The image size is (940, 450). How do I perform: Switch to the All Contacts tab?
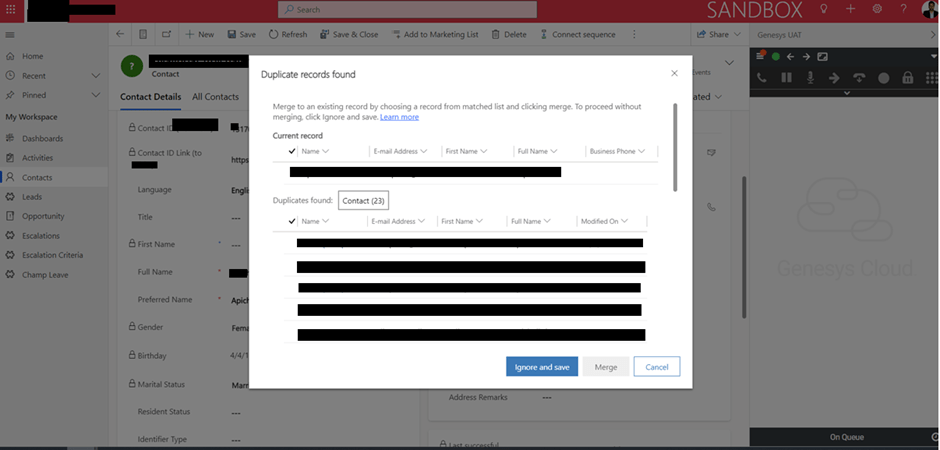click(x=215, y=97)
